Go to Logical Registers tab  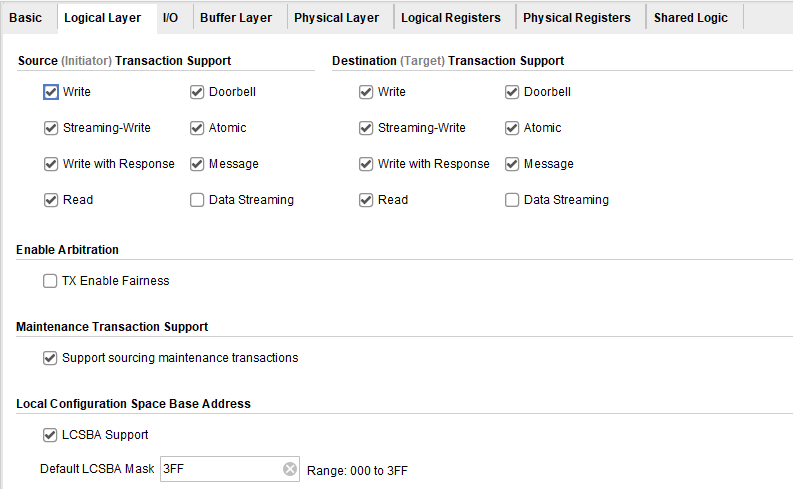(x=451, y=18)
